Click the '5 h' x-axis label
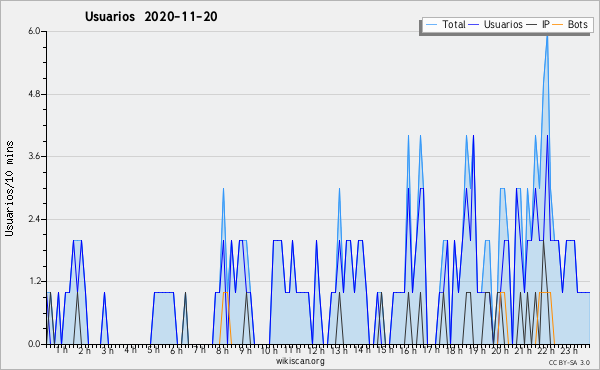Image resolution: width=600 pixels, height=370 pixels. (x=153, y=350)
